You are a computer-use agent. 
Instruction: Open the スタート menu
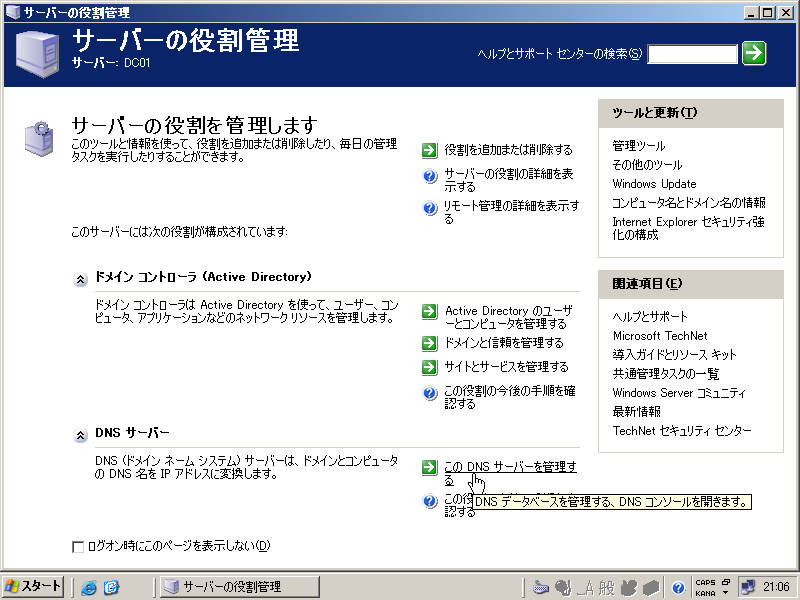click(30, 587)
